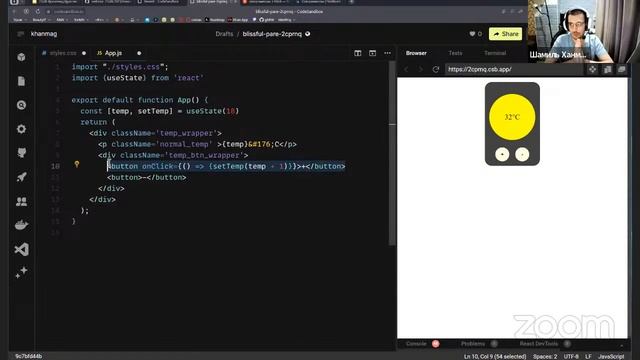Image resolution: width=640 pixels, height=360 pixels.
Task: Click the lightbulb quick-fix icon
Action: coord(77,164)
